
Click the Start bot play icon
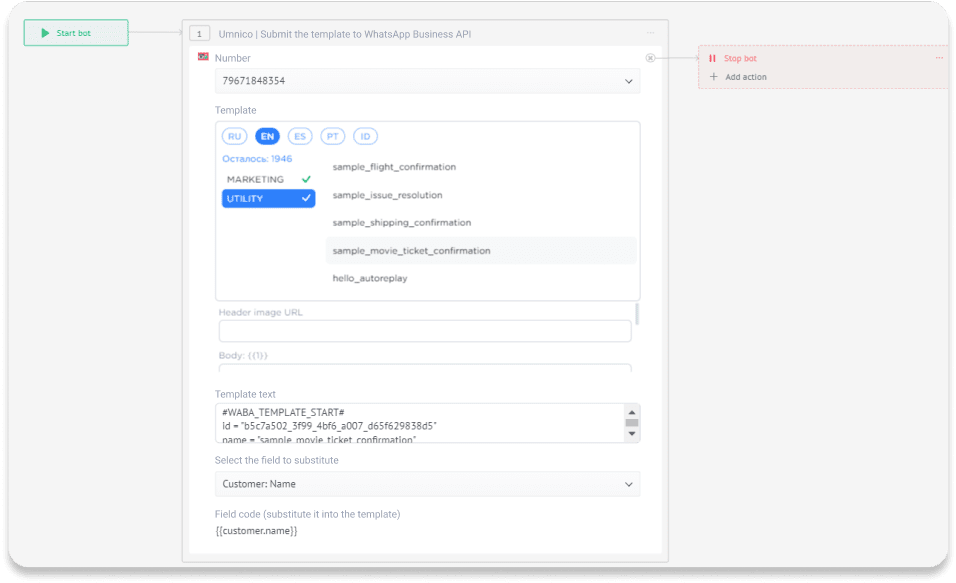[44, 33]
